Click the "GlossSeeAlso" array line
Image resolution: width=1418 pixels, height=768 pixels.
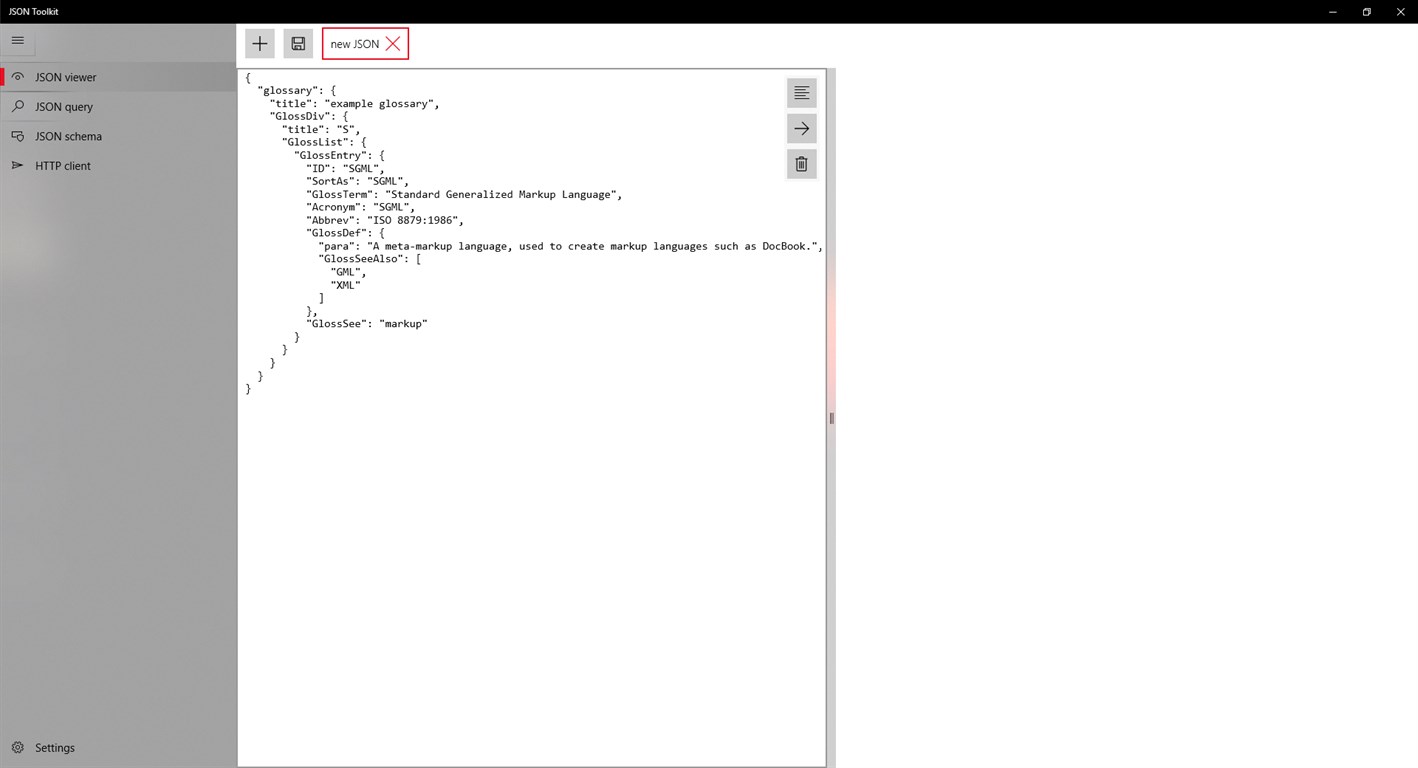(369, 259)
